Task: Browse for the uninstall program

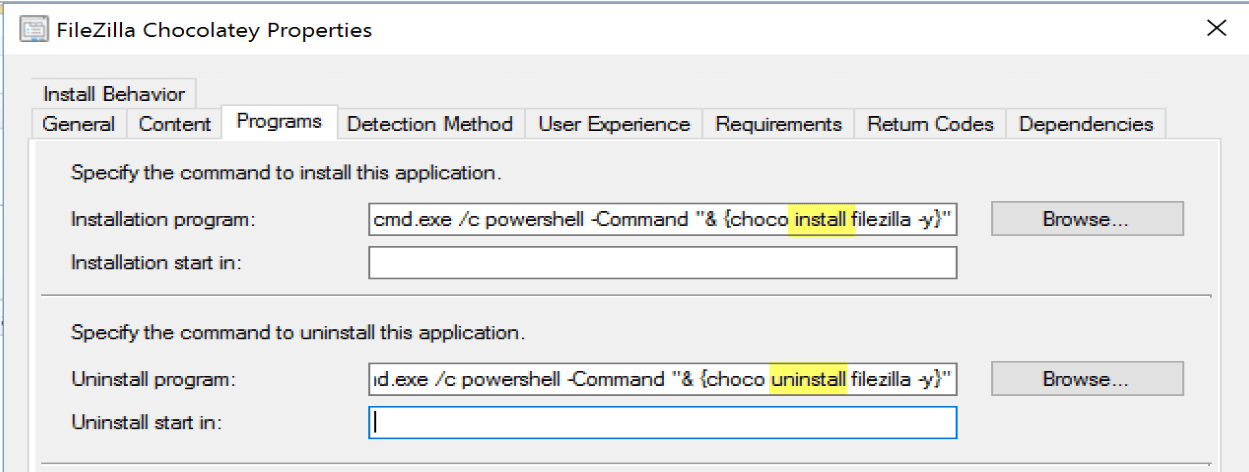Action: (x=1087, y=379)
